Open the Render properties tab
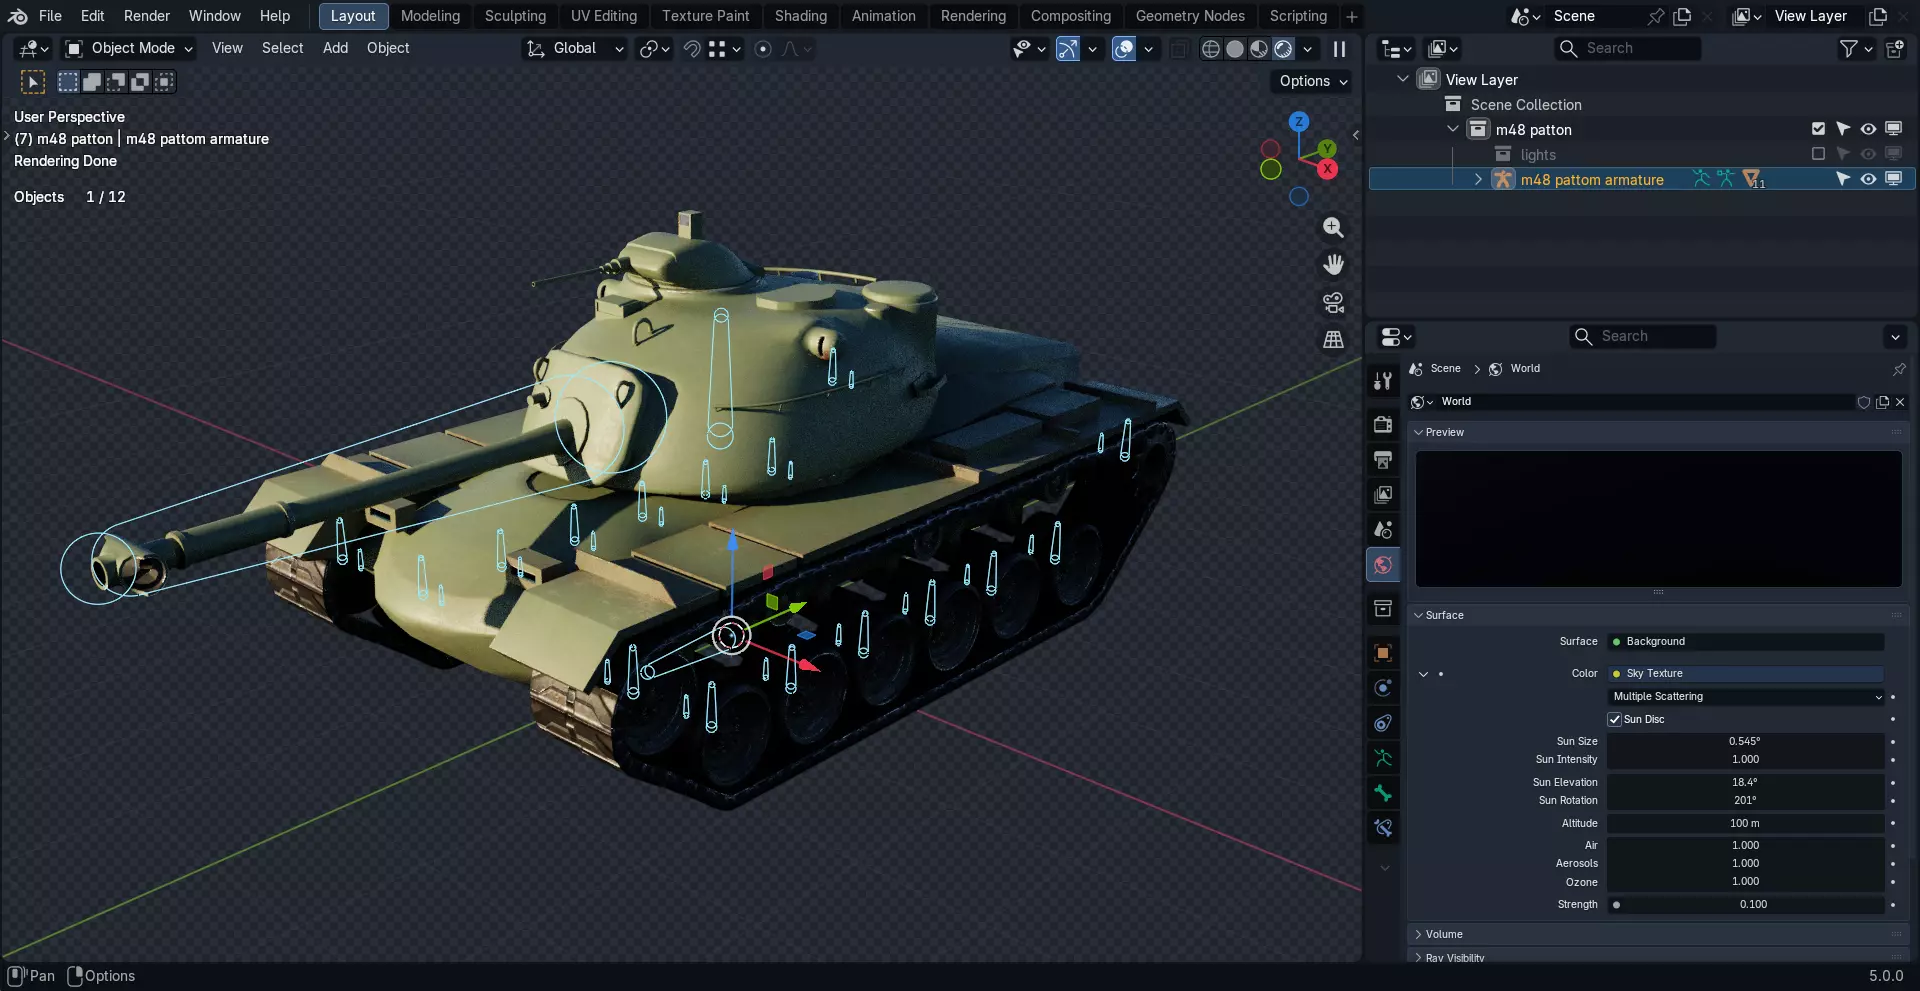The image size is (1920, 991). (x=1383, y=425)
